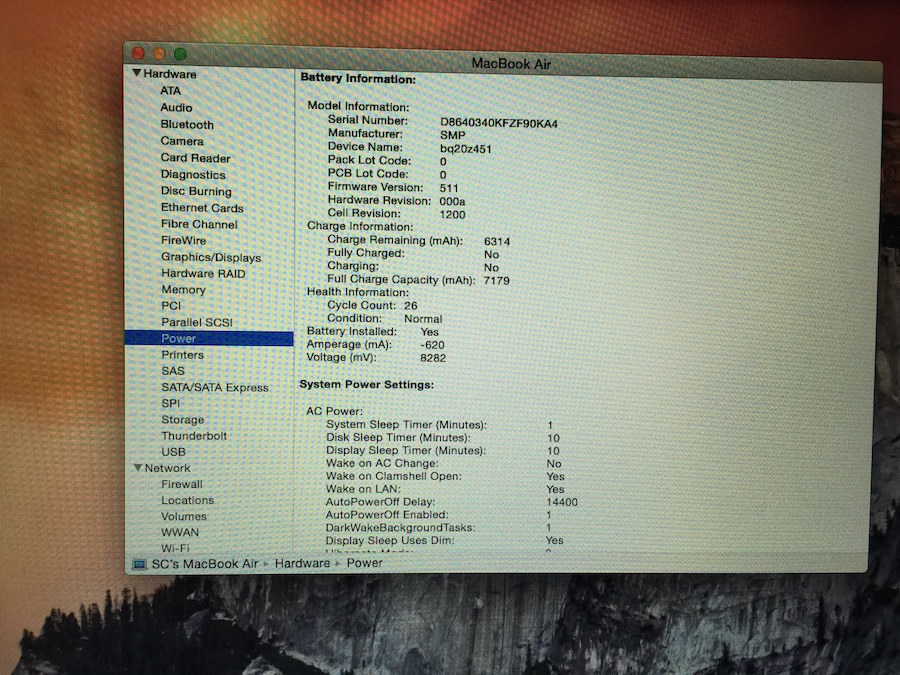Close the MacBook Air window
The image size is (900, 675).
(x=138, y=53)
